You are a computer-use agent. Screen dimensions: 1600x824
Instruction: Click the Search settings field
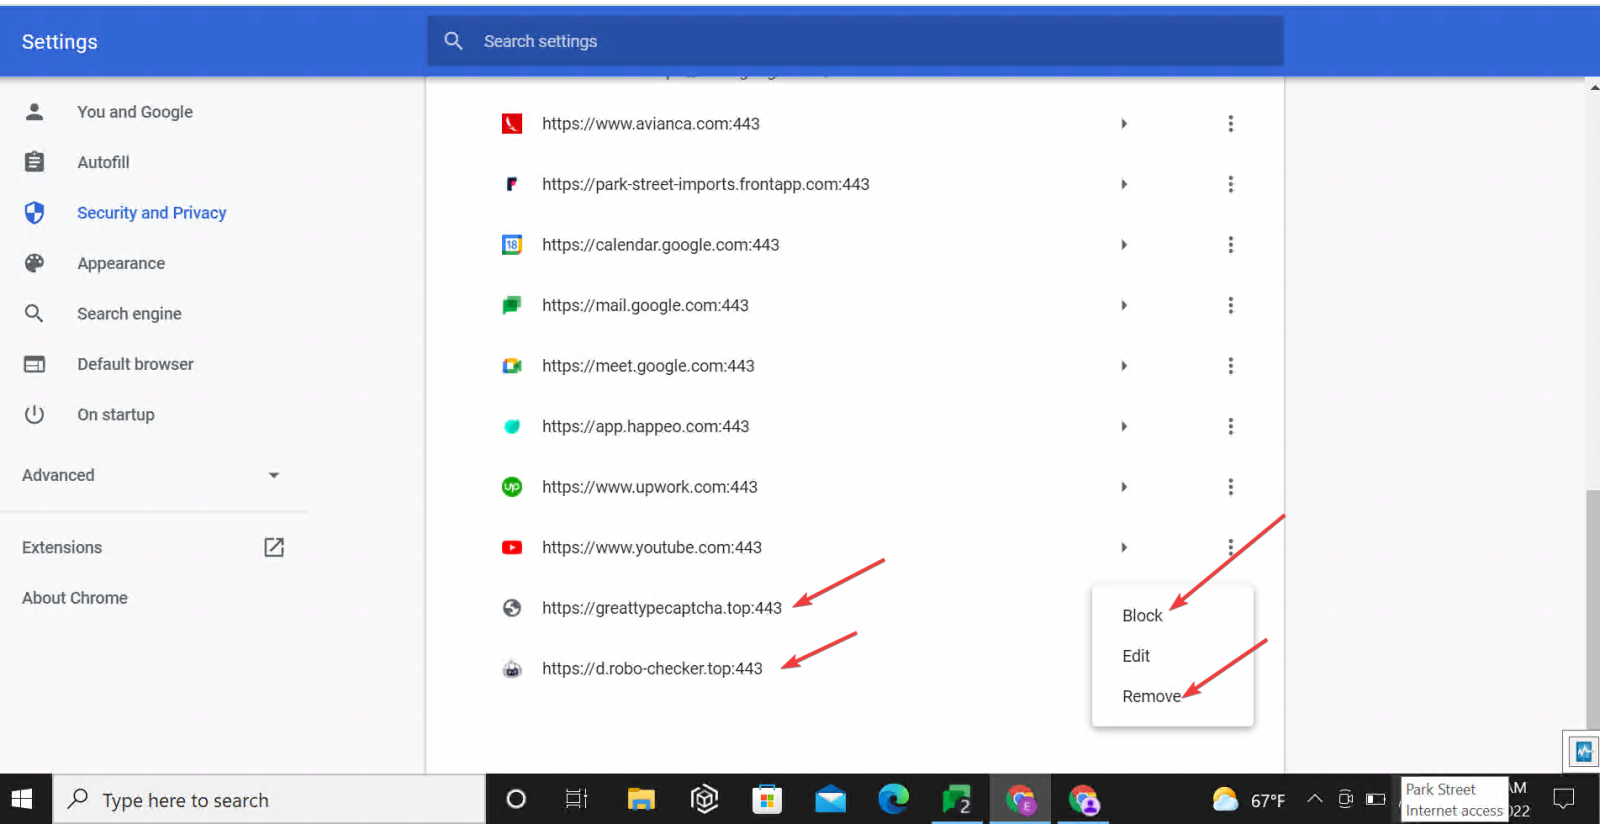pyautogui.click(x=855, y=41)
